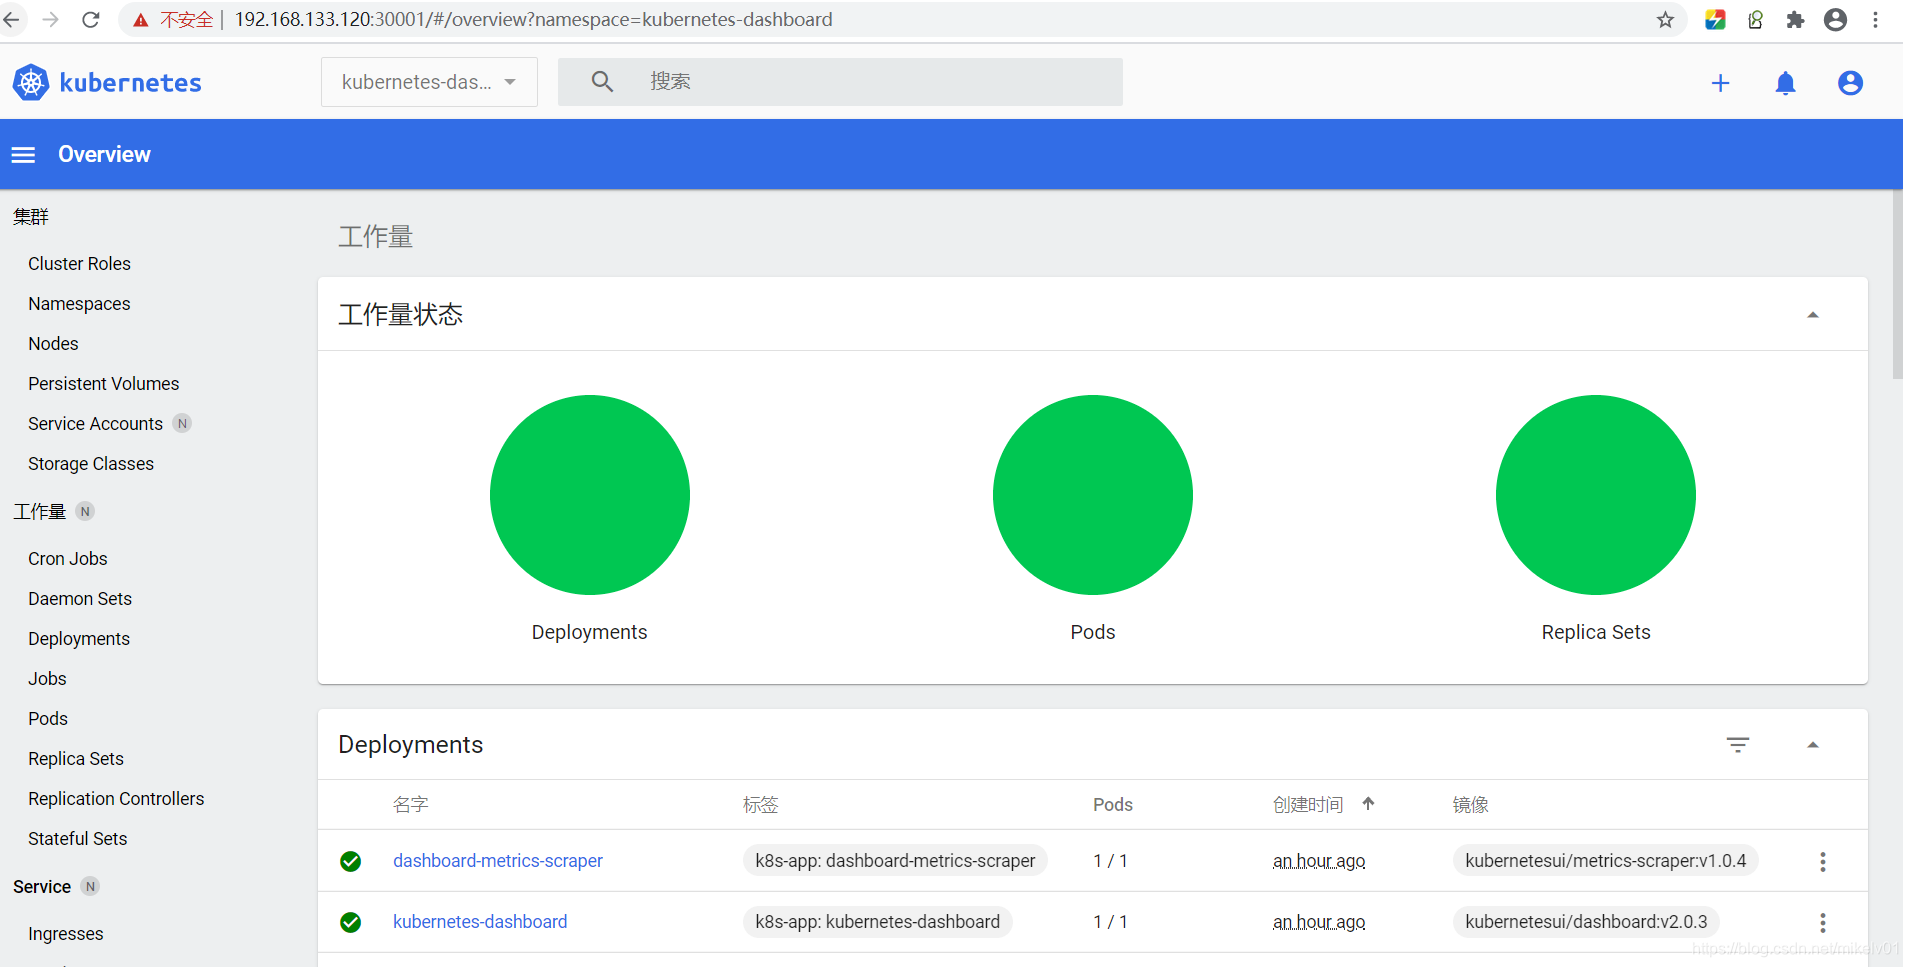Open the hamburger navigation menu
Screen dimensions: 1908x967
click(x=23, y=155)
